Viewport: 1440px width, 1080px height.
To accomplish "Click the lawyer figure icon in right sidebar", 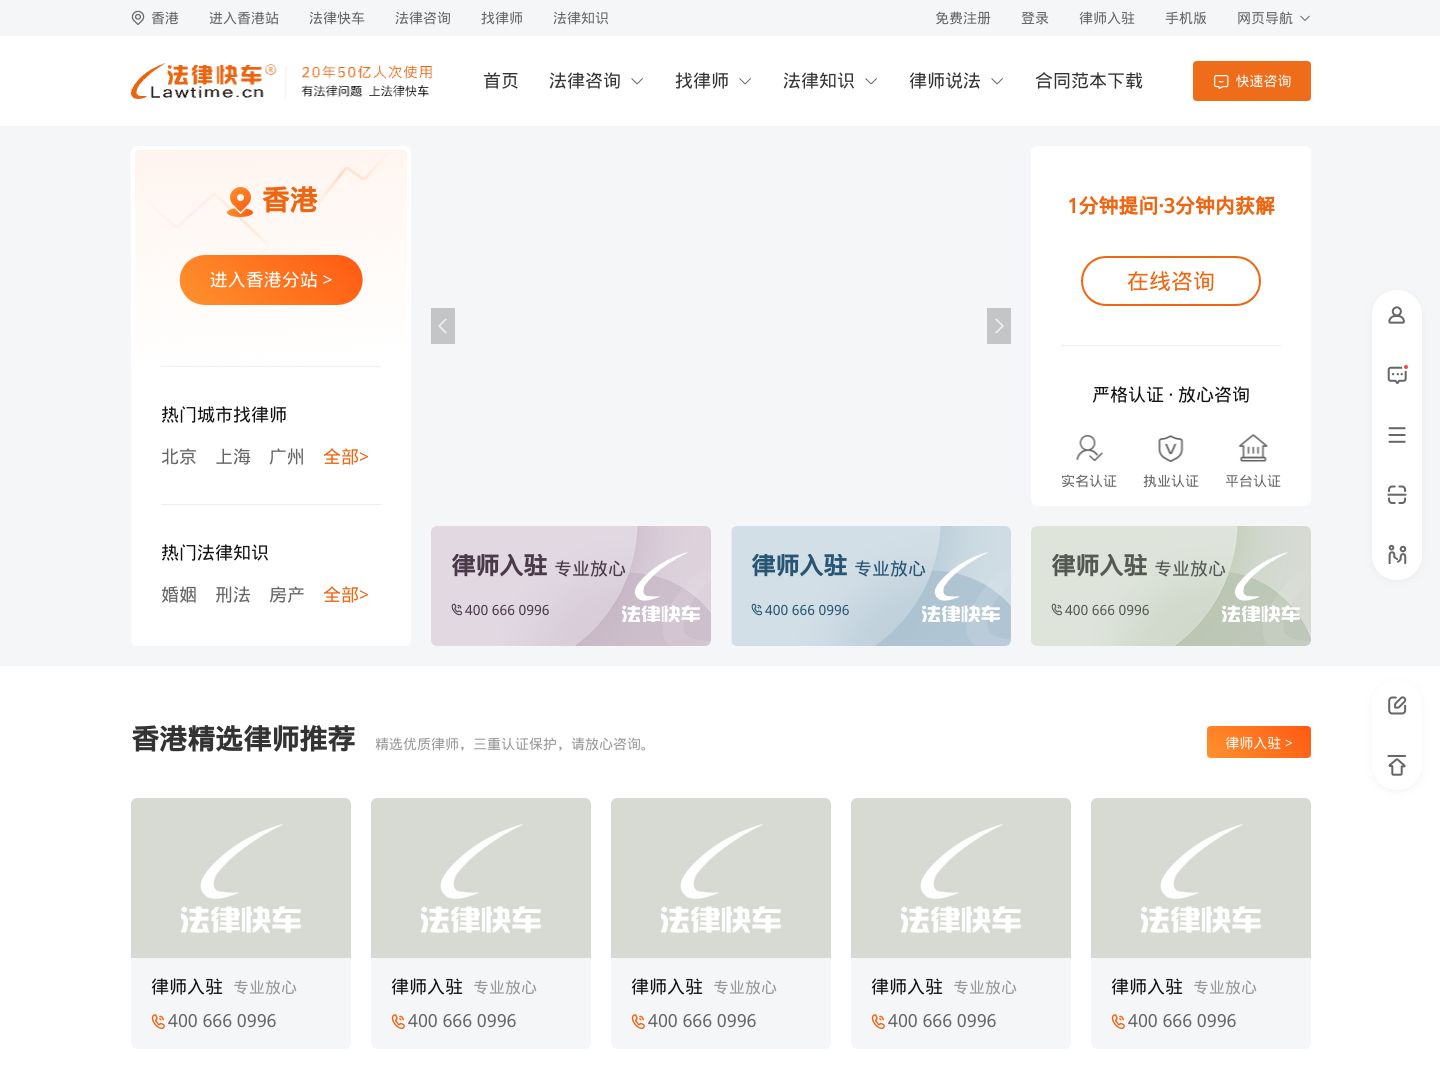I will [1397, 554].
